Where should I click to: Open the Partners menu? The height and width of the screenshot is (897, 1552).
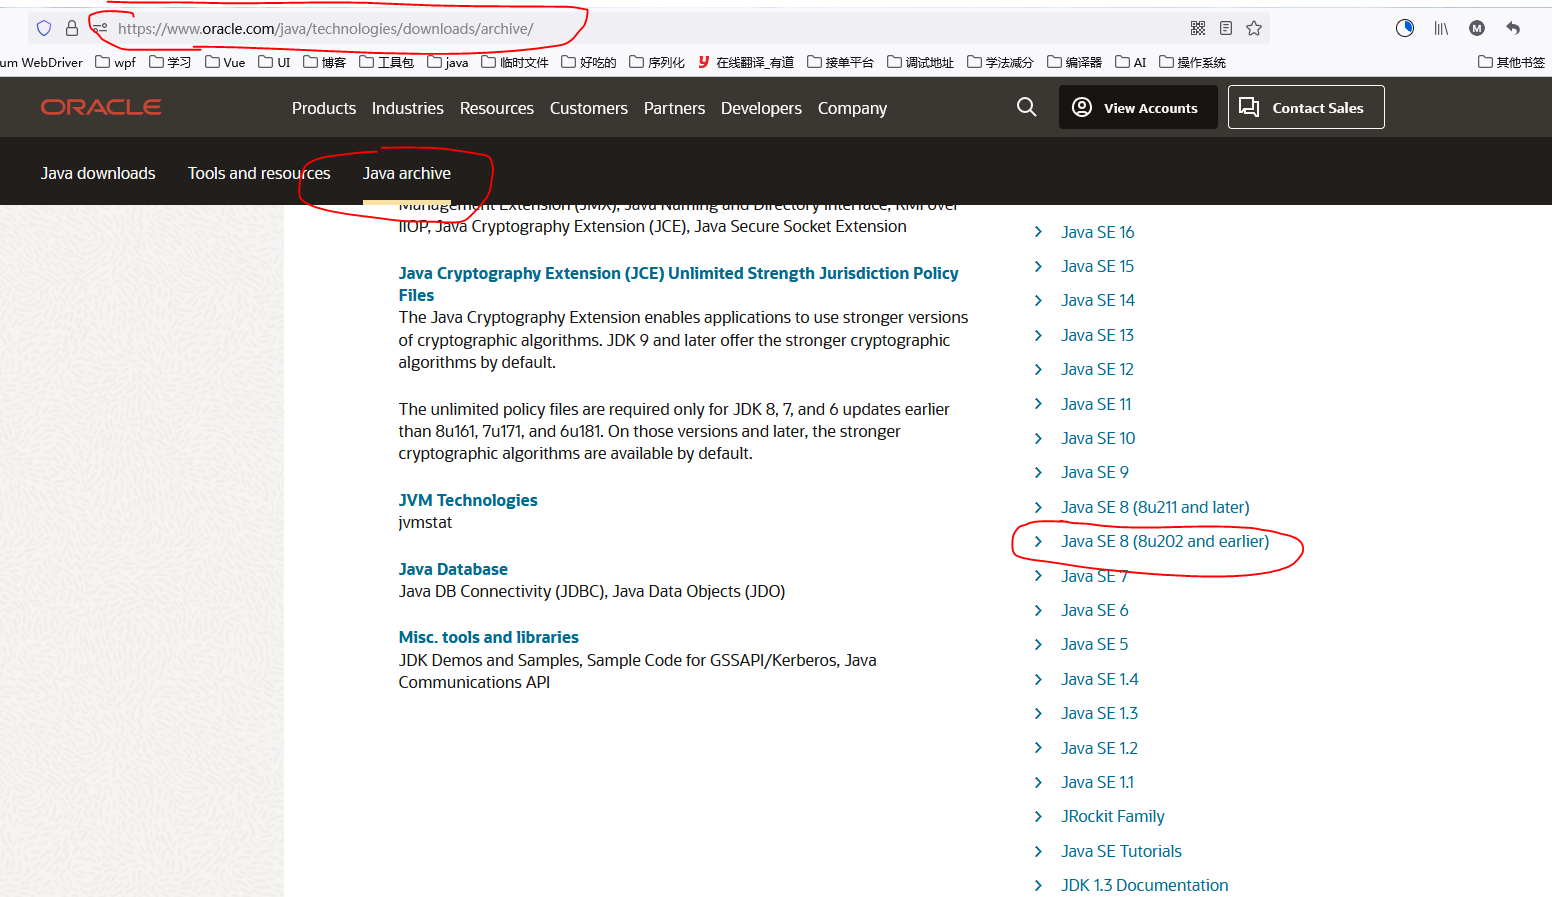point(674,108)
